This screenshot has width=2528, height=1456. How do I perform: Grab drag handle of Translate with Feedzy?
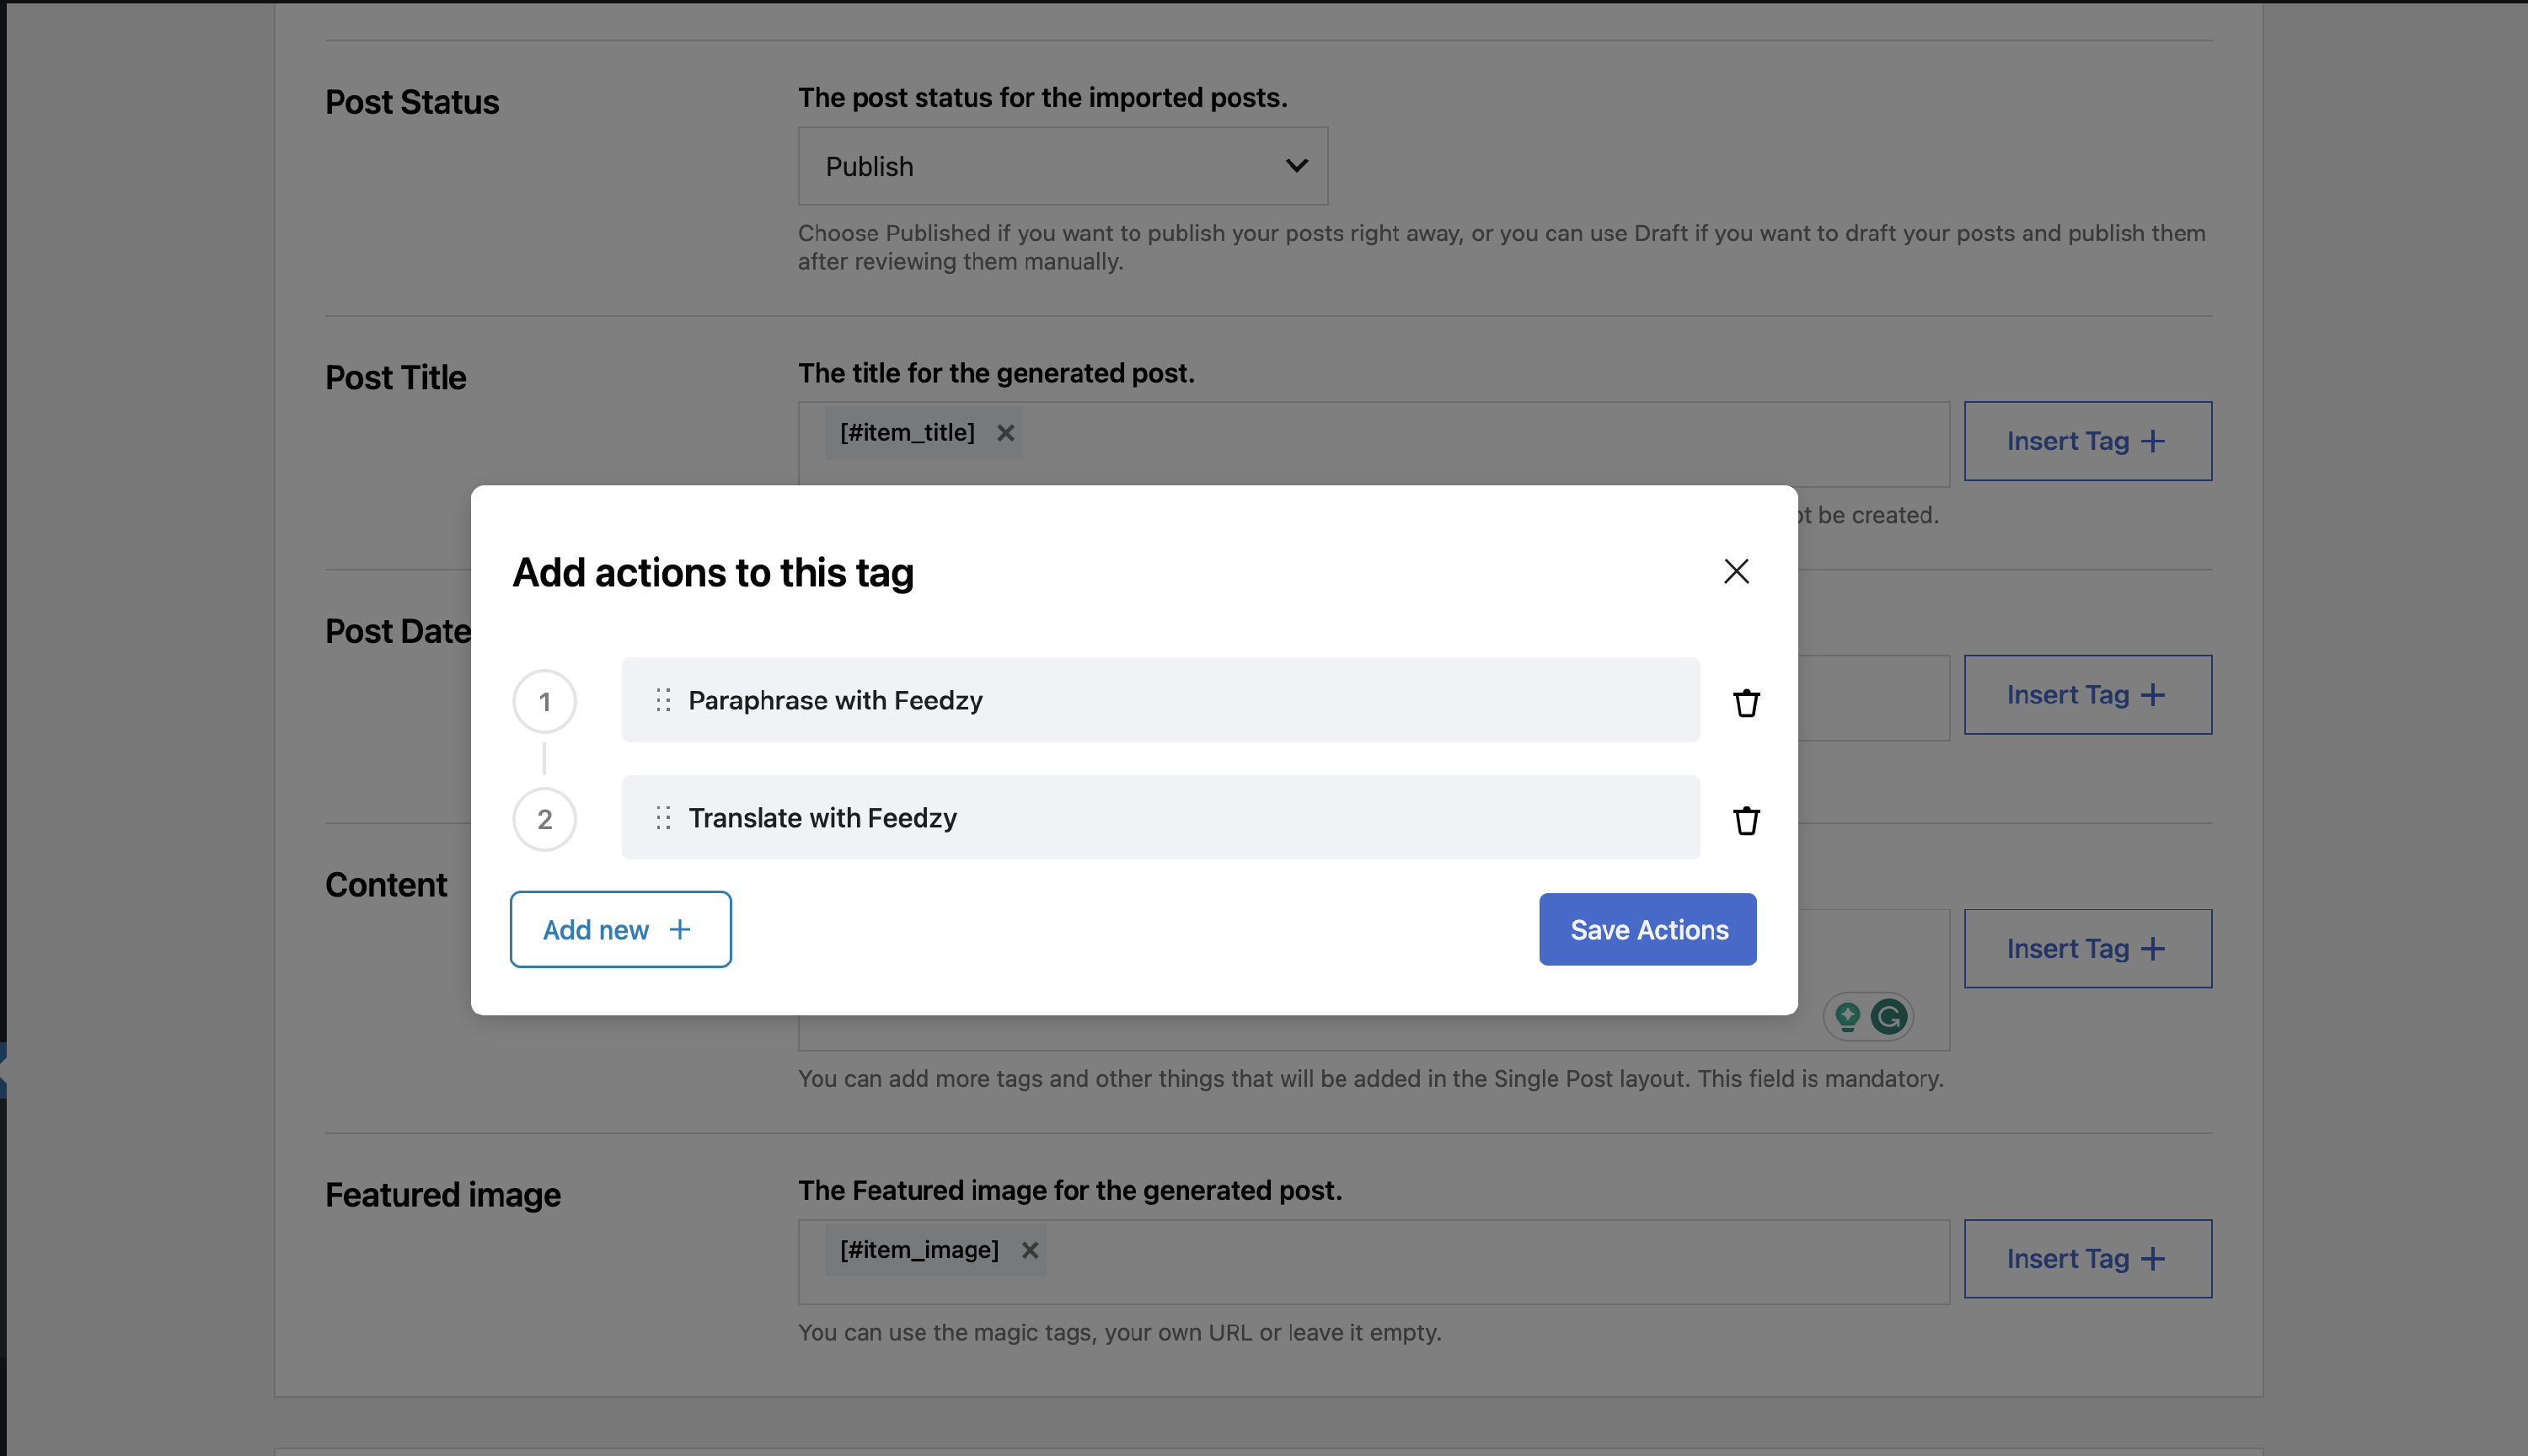662,818
